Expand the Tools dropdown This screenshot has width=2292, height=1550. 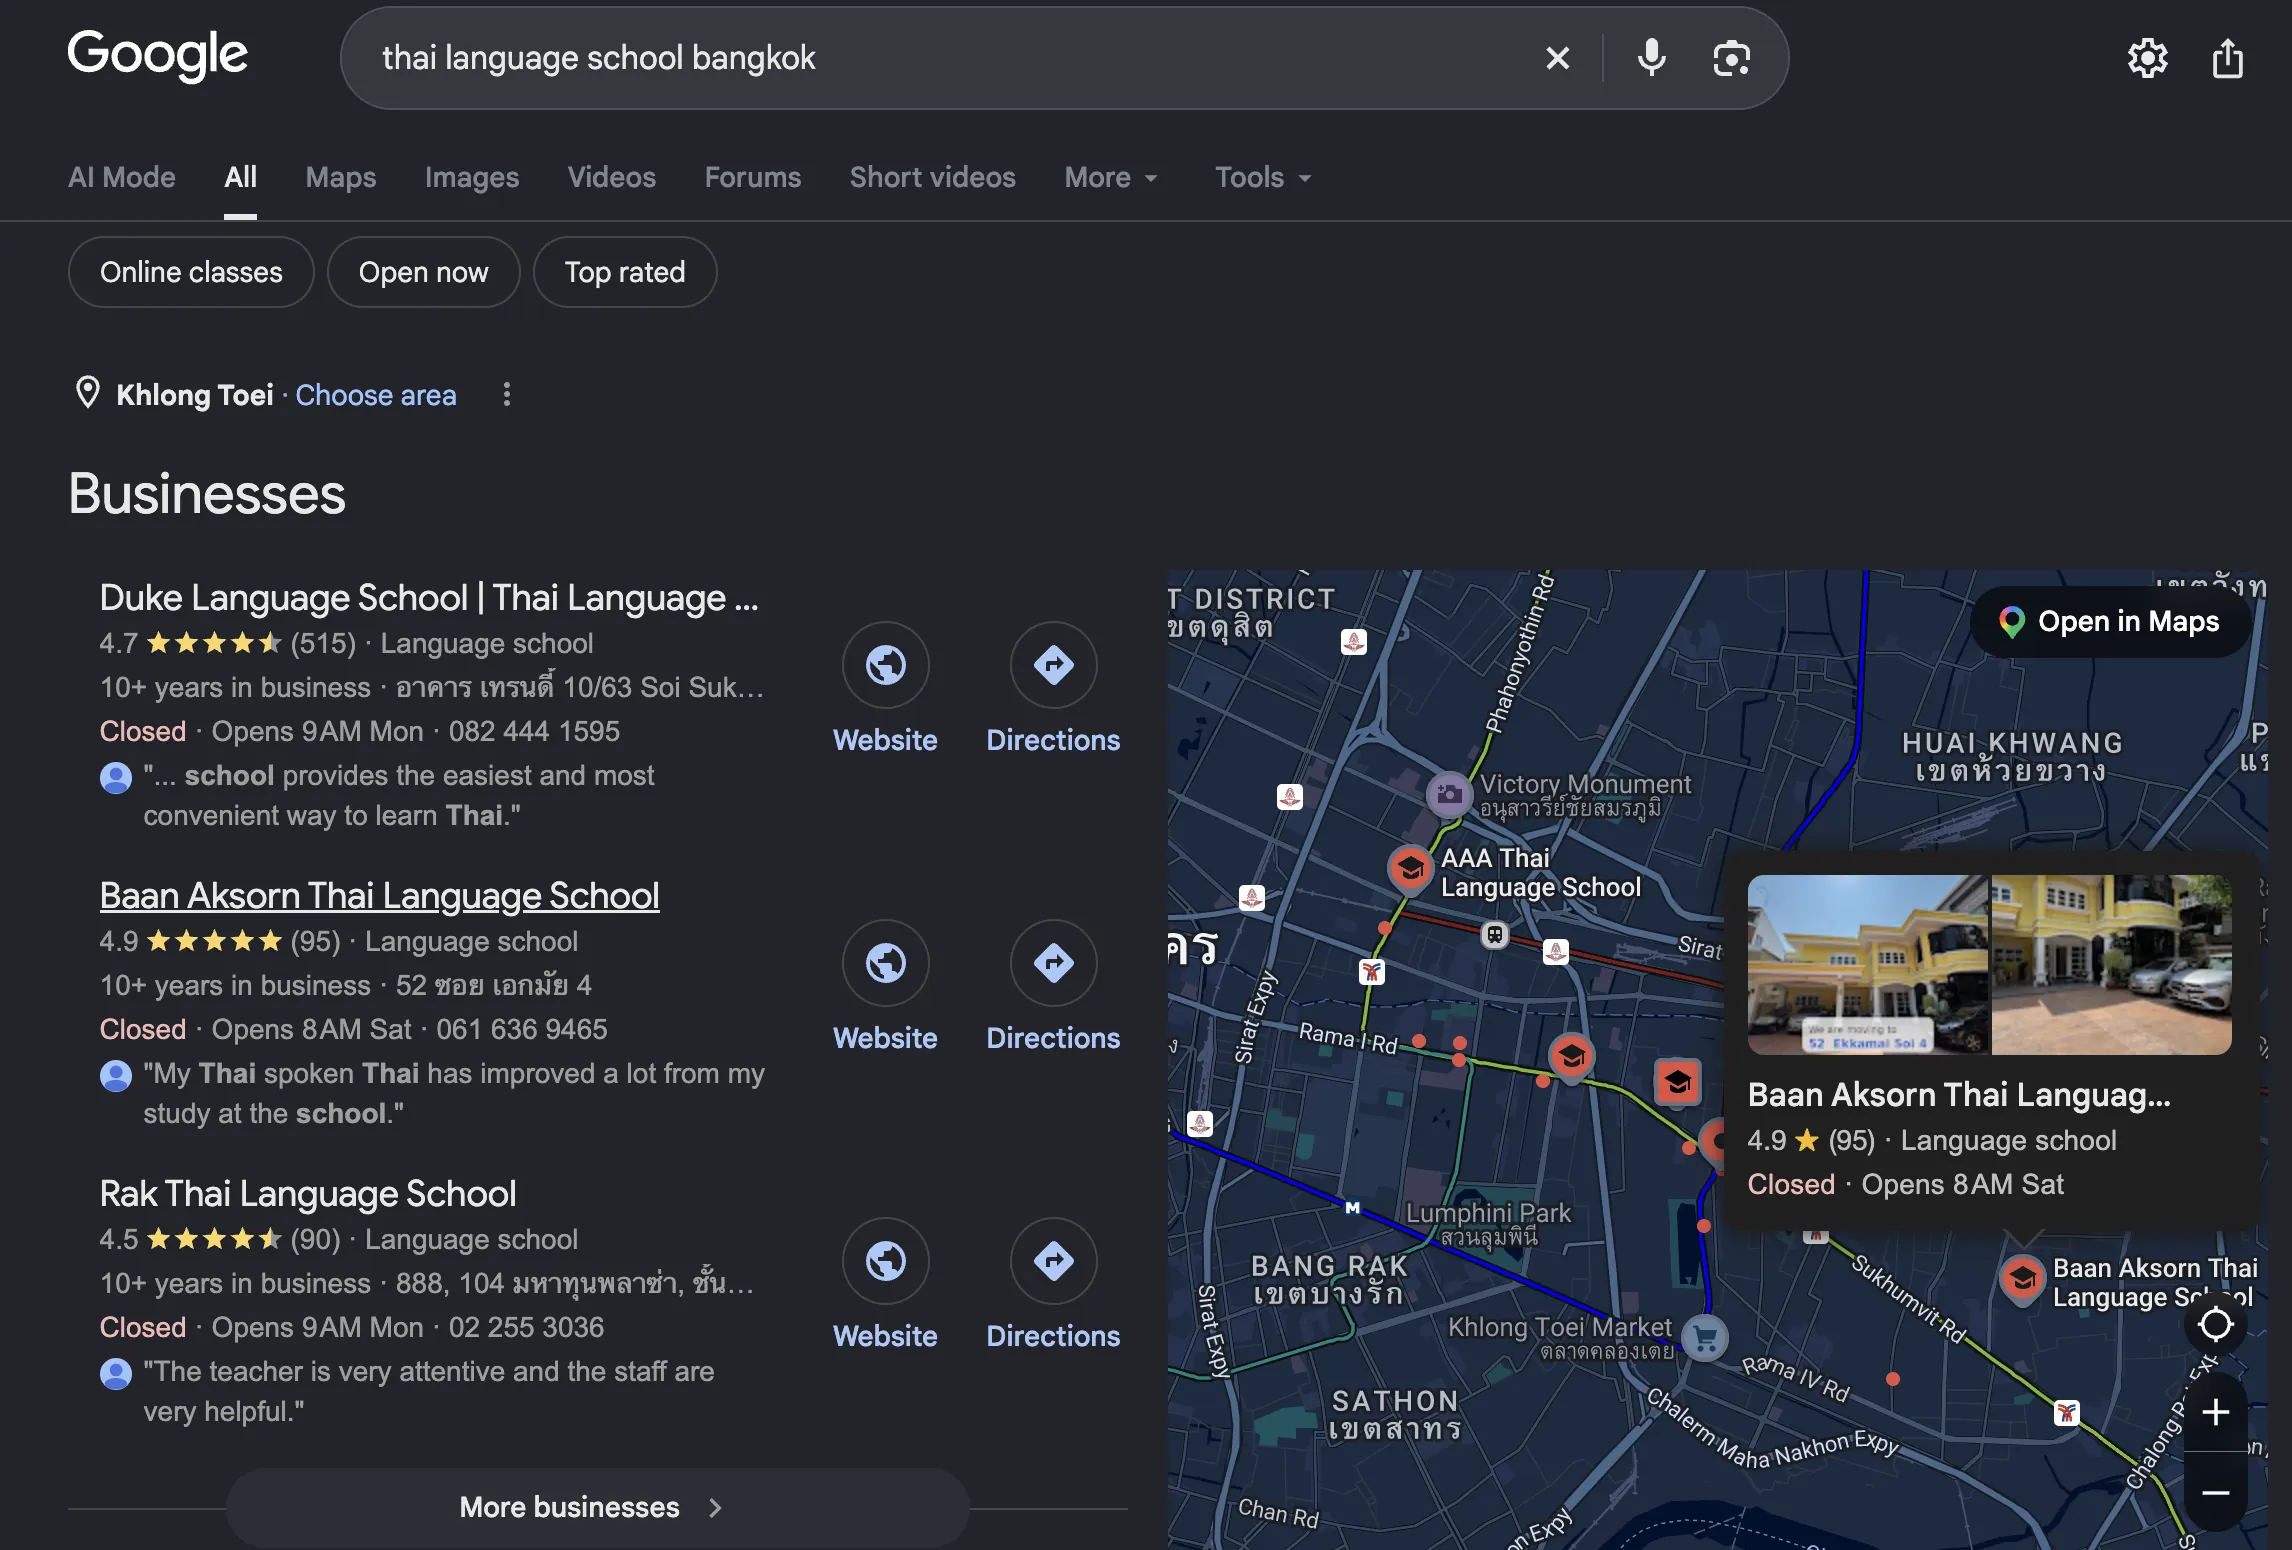[x=1263, y=177]
